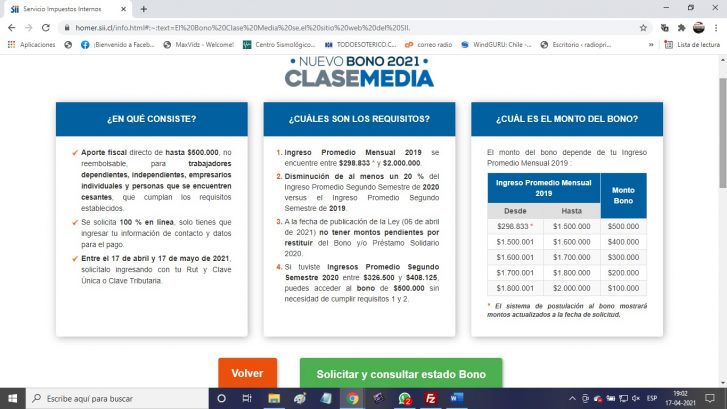Go back using the browser back arrow
This screenshot has width=727, height=409.
tap(10, 27)
